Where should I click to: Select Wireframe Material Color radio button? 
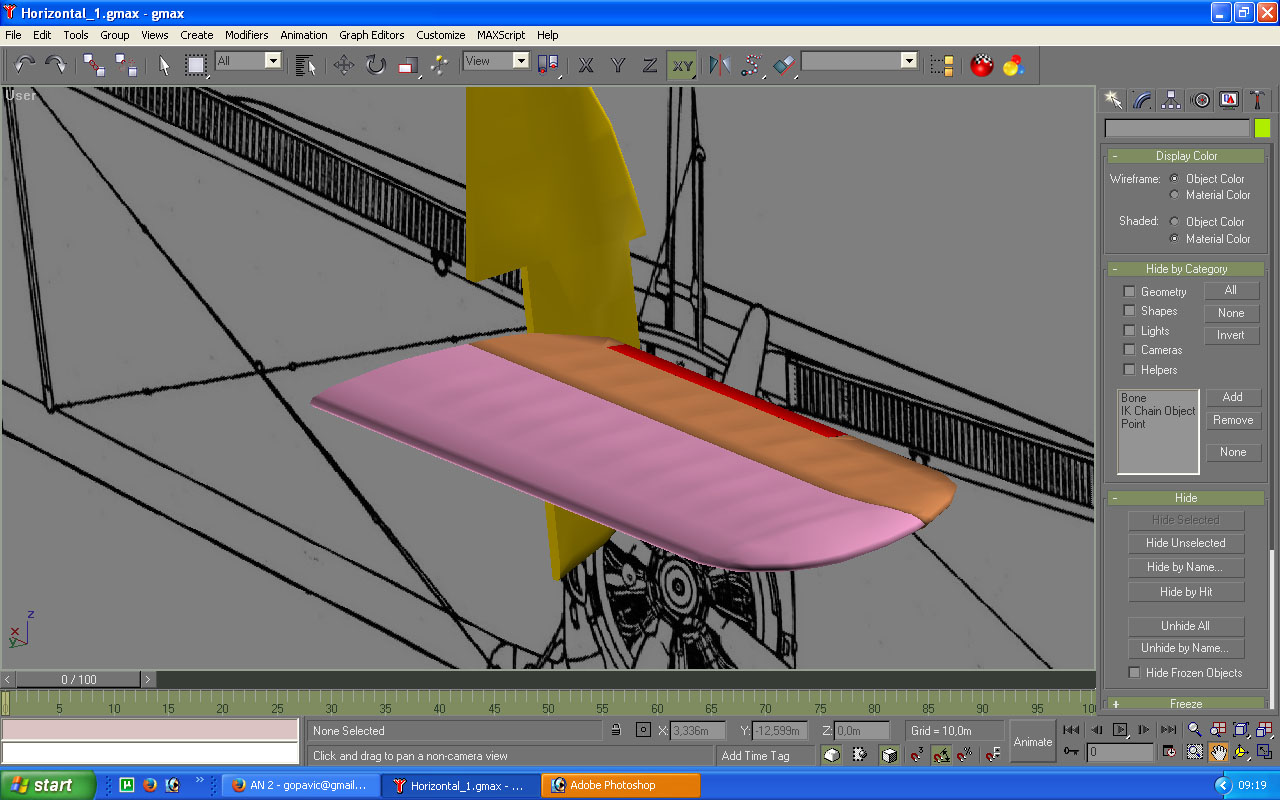(1175, 195)
